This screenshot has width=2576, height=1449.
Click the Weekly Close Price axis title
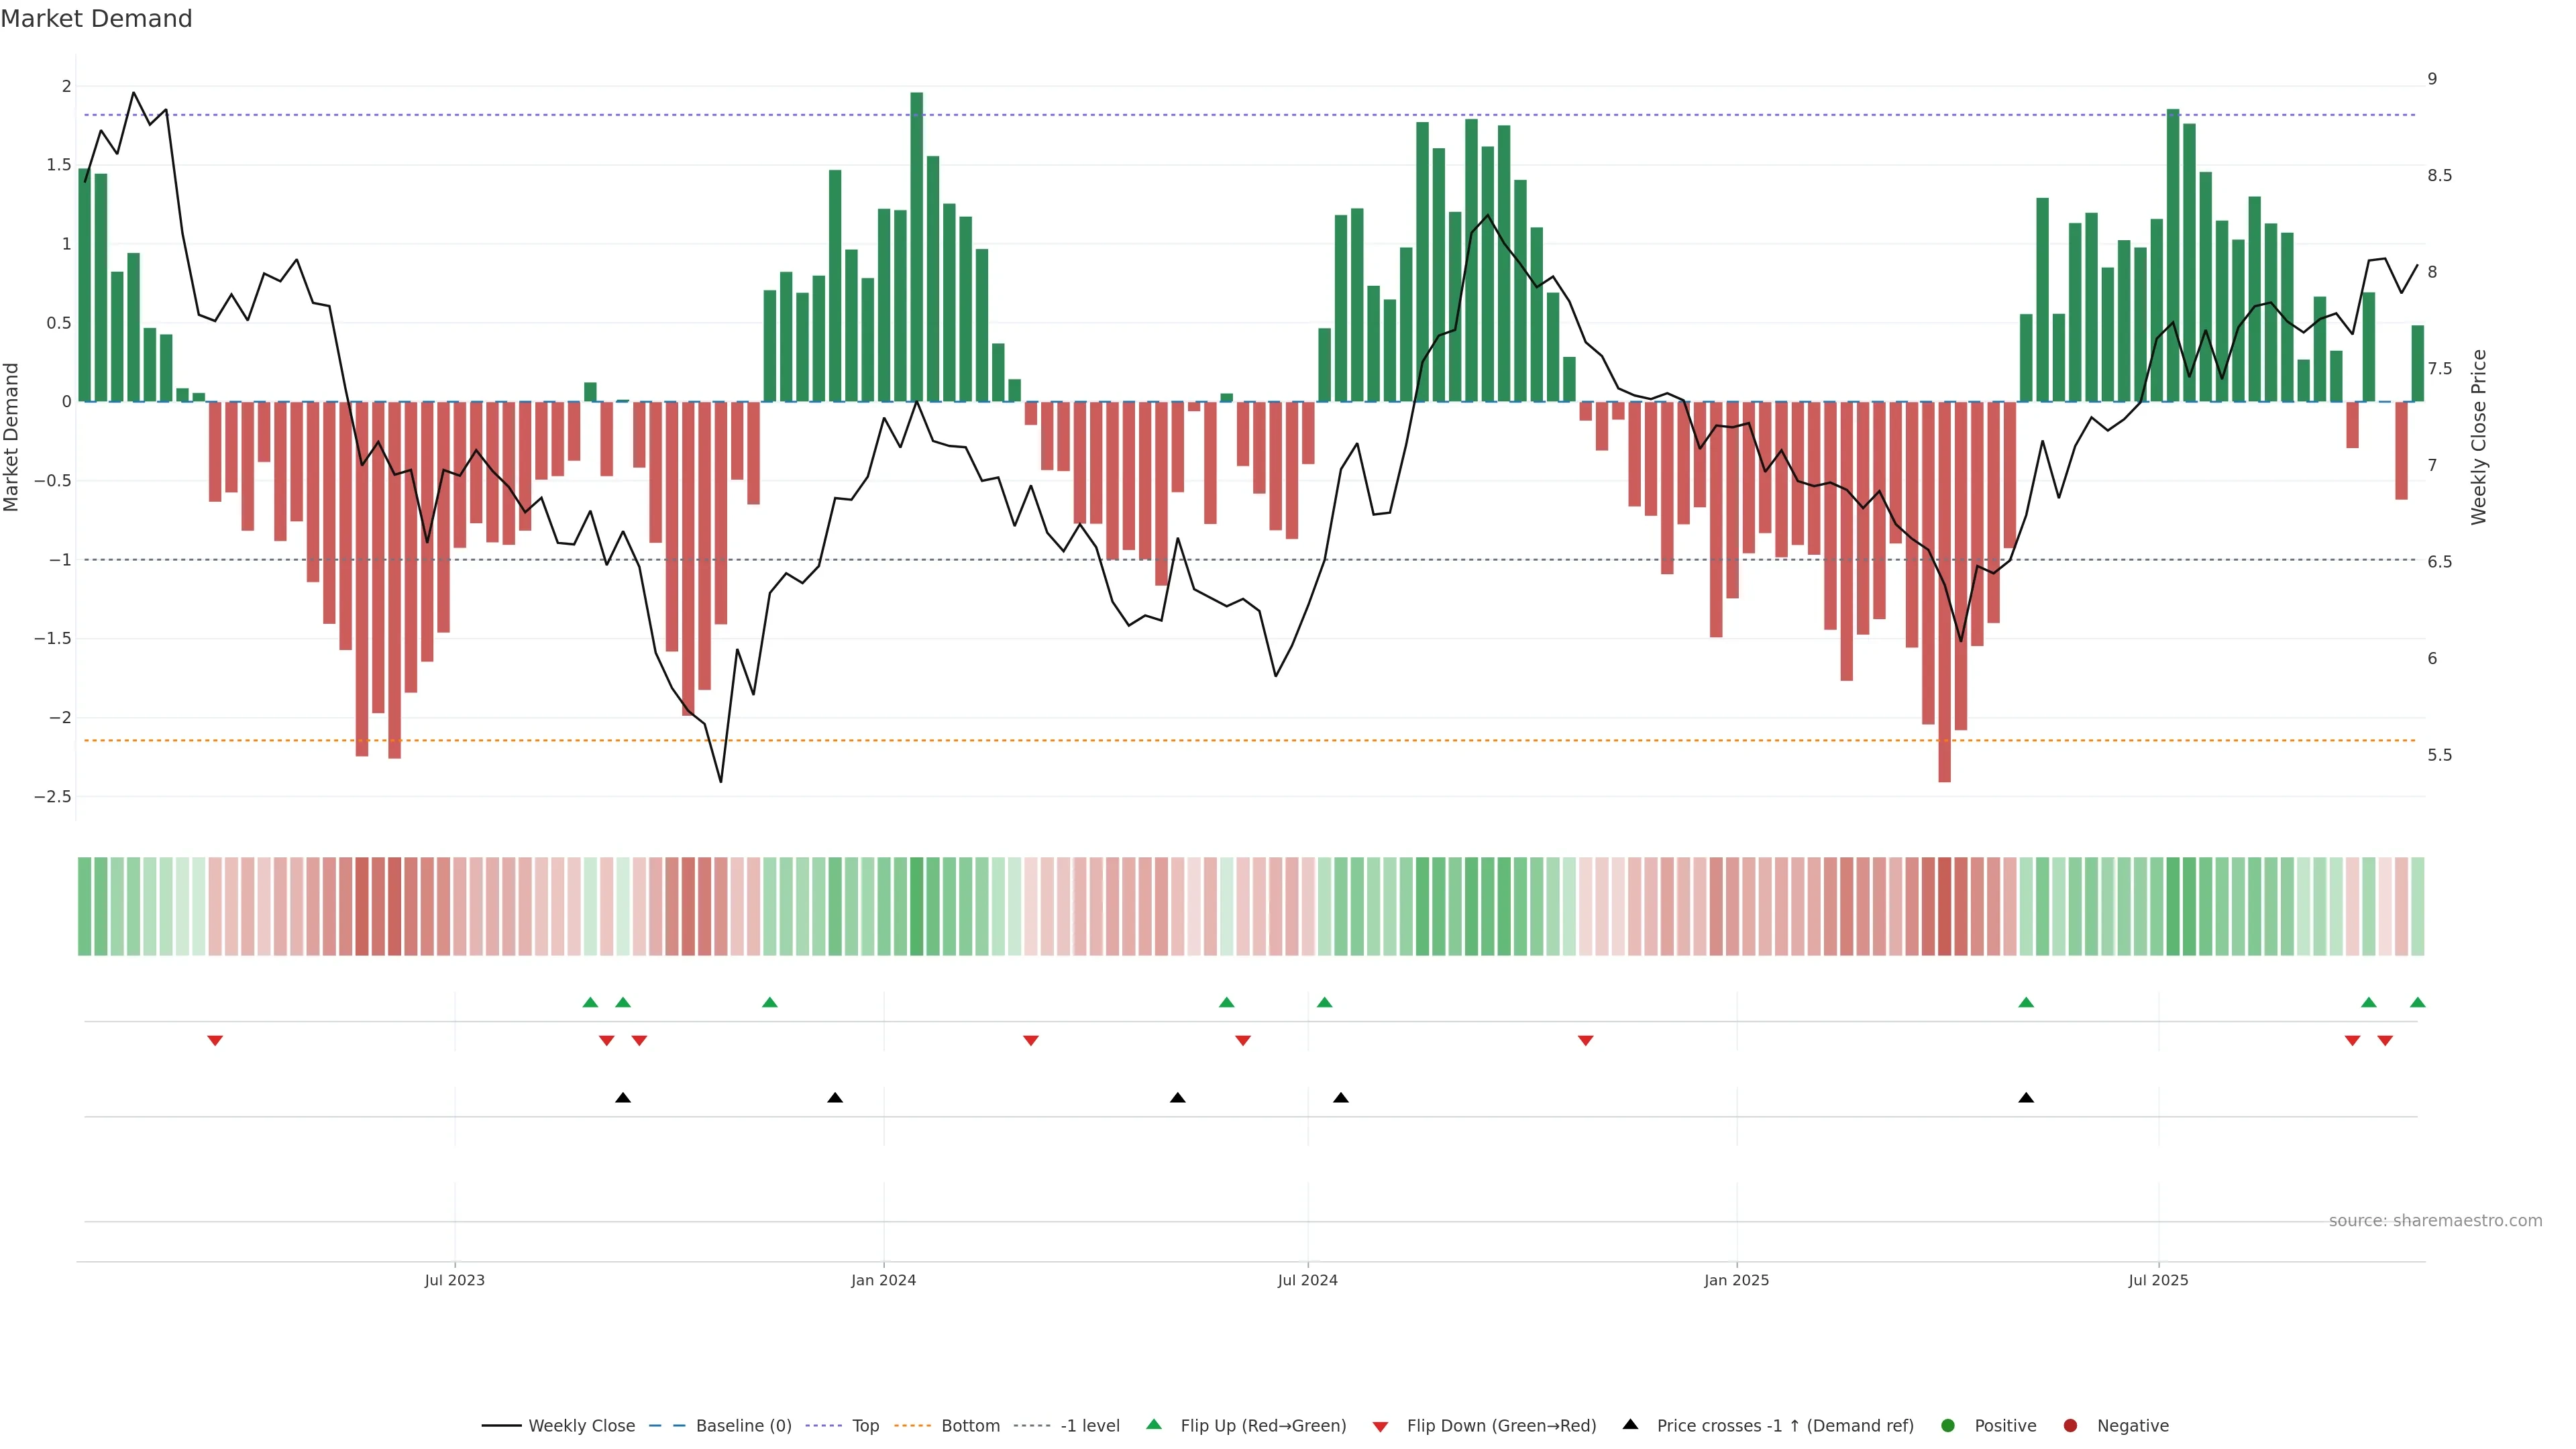[x=2478, y=437]
